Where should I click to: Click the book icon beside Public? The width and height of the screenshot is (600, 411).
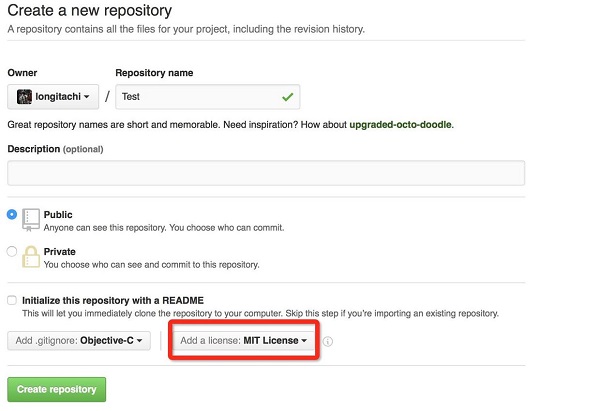coord(32,220)
